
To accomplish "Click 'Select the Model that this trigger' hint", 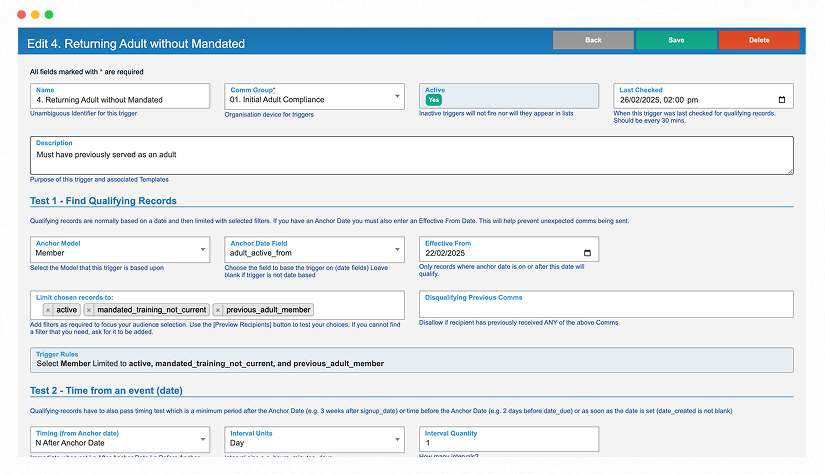I will coord(97,268).
